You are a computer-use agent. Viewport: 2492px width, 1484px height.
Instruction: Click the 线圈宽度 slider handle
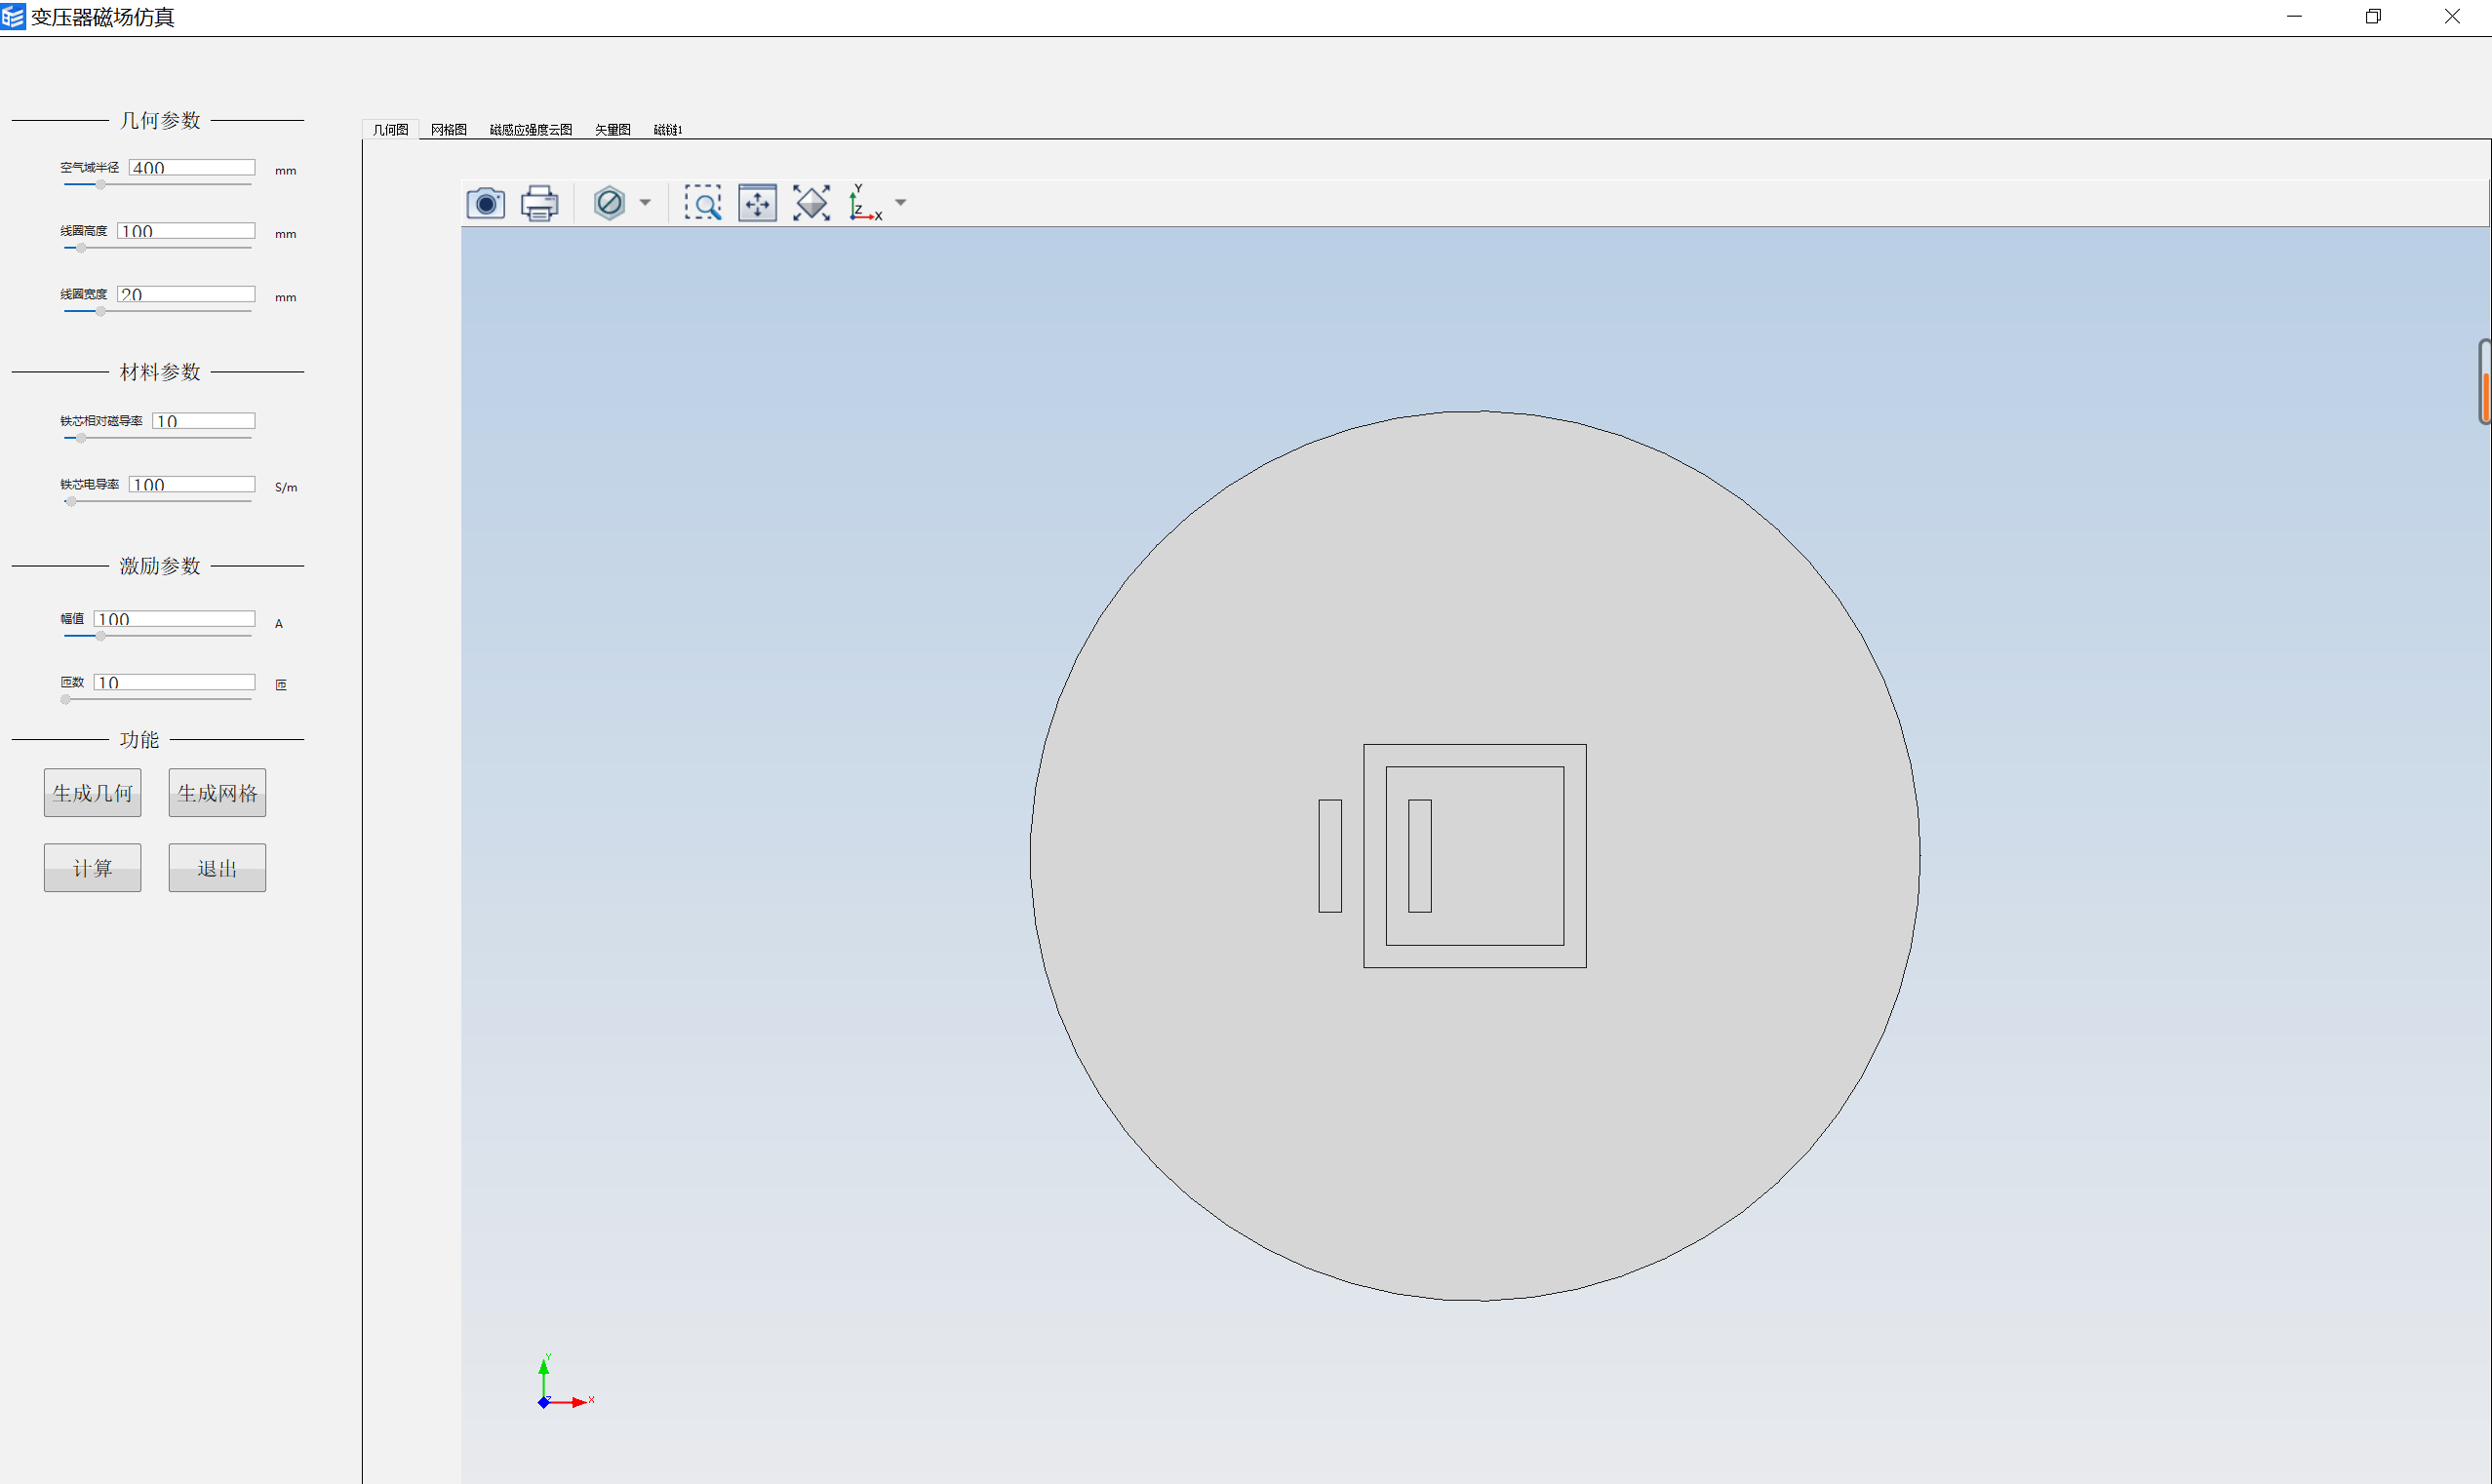[100, 311]
